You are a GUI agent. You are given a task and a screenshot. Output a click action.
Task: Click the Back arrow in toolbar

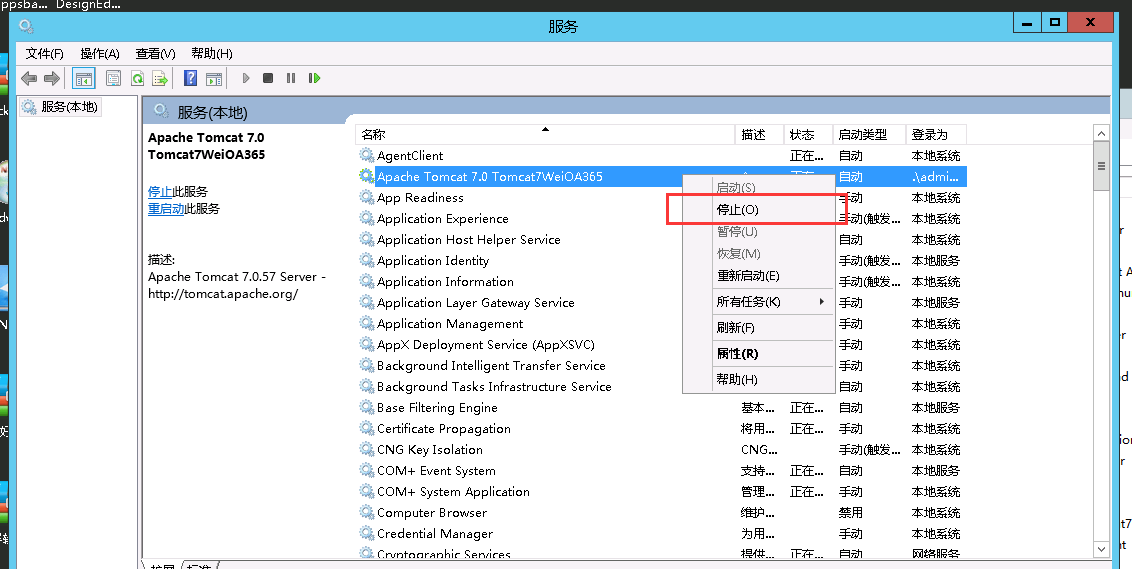(29, 78)
